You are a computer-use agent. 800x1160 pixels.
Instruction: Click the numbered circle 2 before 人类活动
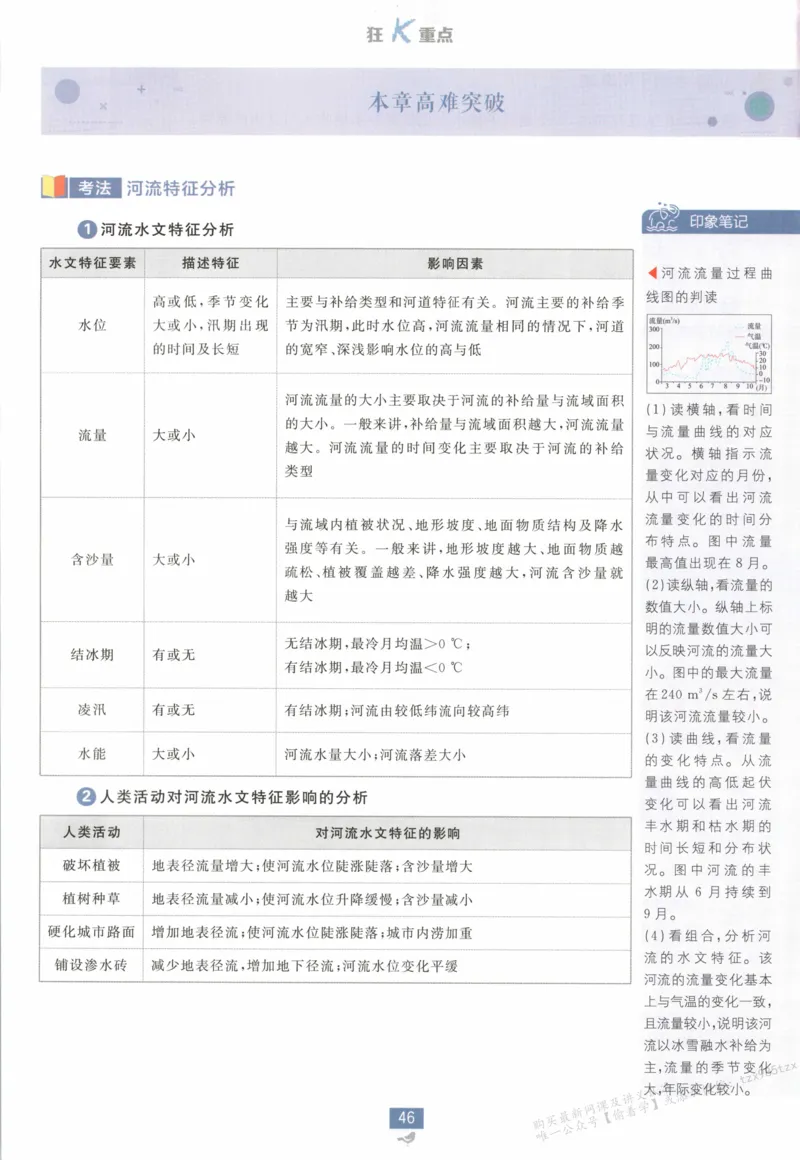click(x=86, y=797)
